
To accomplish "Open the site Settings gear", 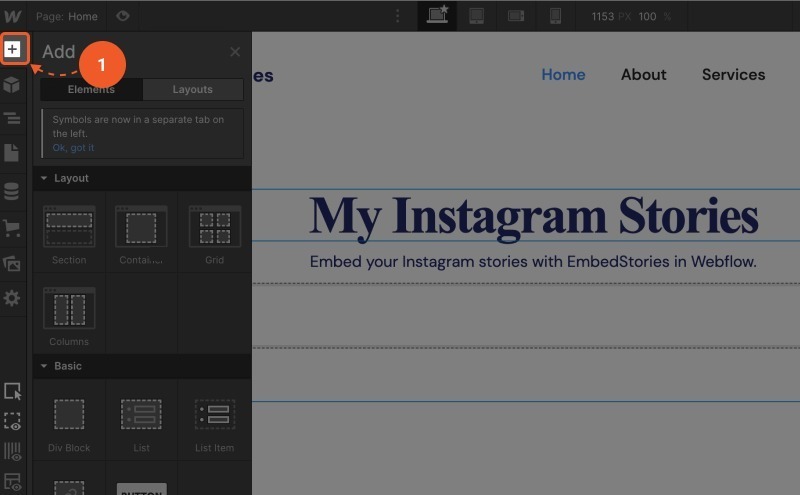I will point(12,298).
